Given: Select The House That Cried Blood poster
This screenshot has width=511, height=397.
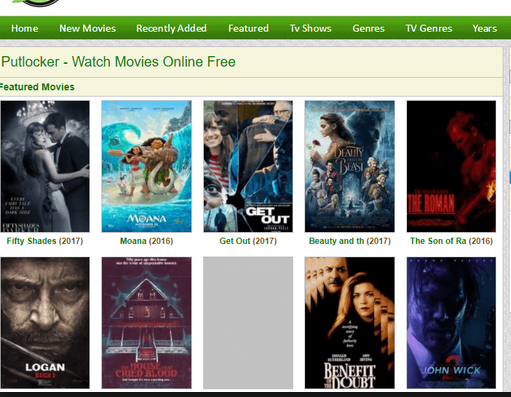Looking at the screenshot, I should [x=147, y=323].
